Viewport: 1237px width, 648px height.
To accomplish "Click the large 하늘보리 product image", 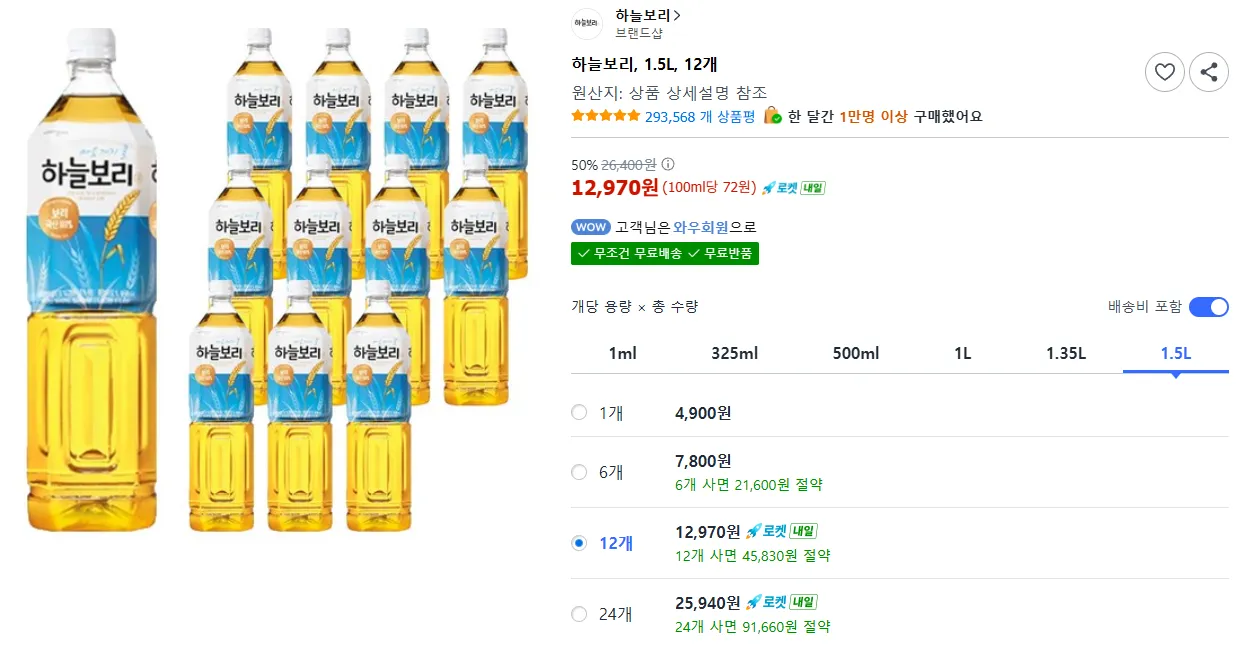I will 90,280.
